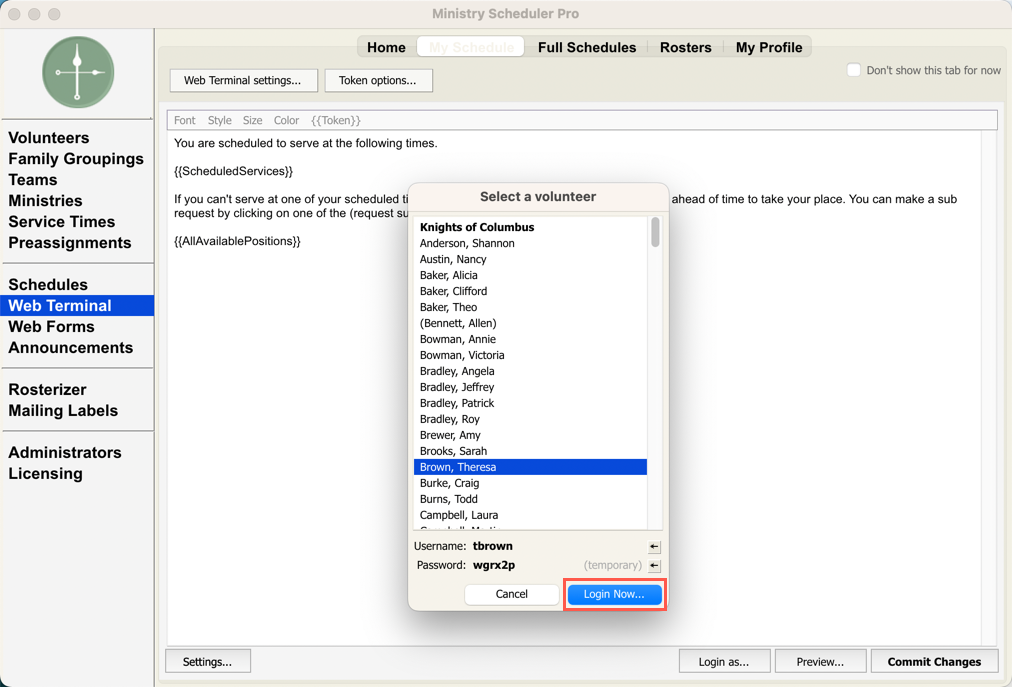Select volunteer Brewer, Amy
The height and width of the screenshot is (687, 1012).
[x=531, y=435]
